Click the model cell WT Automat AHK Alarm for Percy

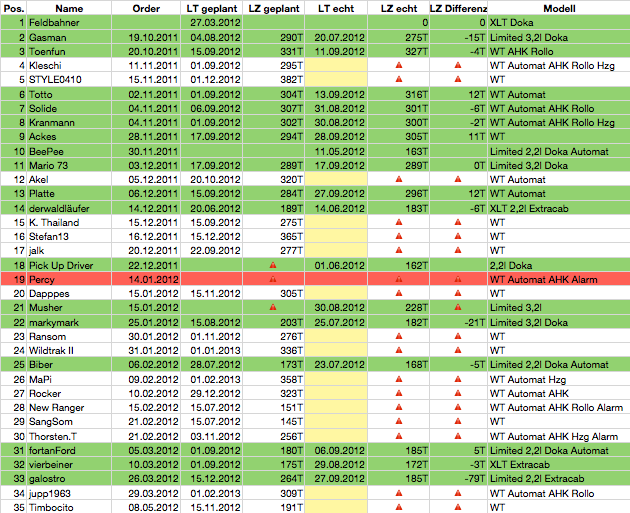click(559, 279)
